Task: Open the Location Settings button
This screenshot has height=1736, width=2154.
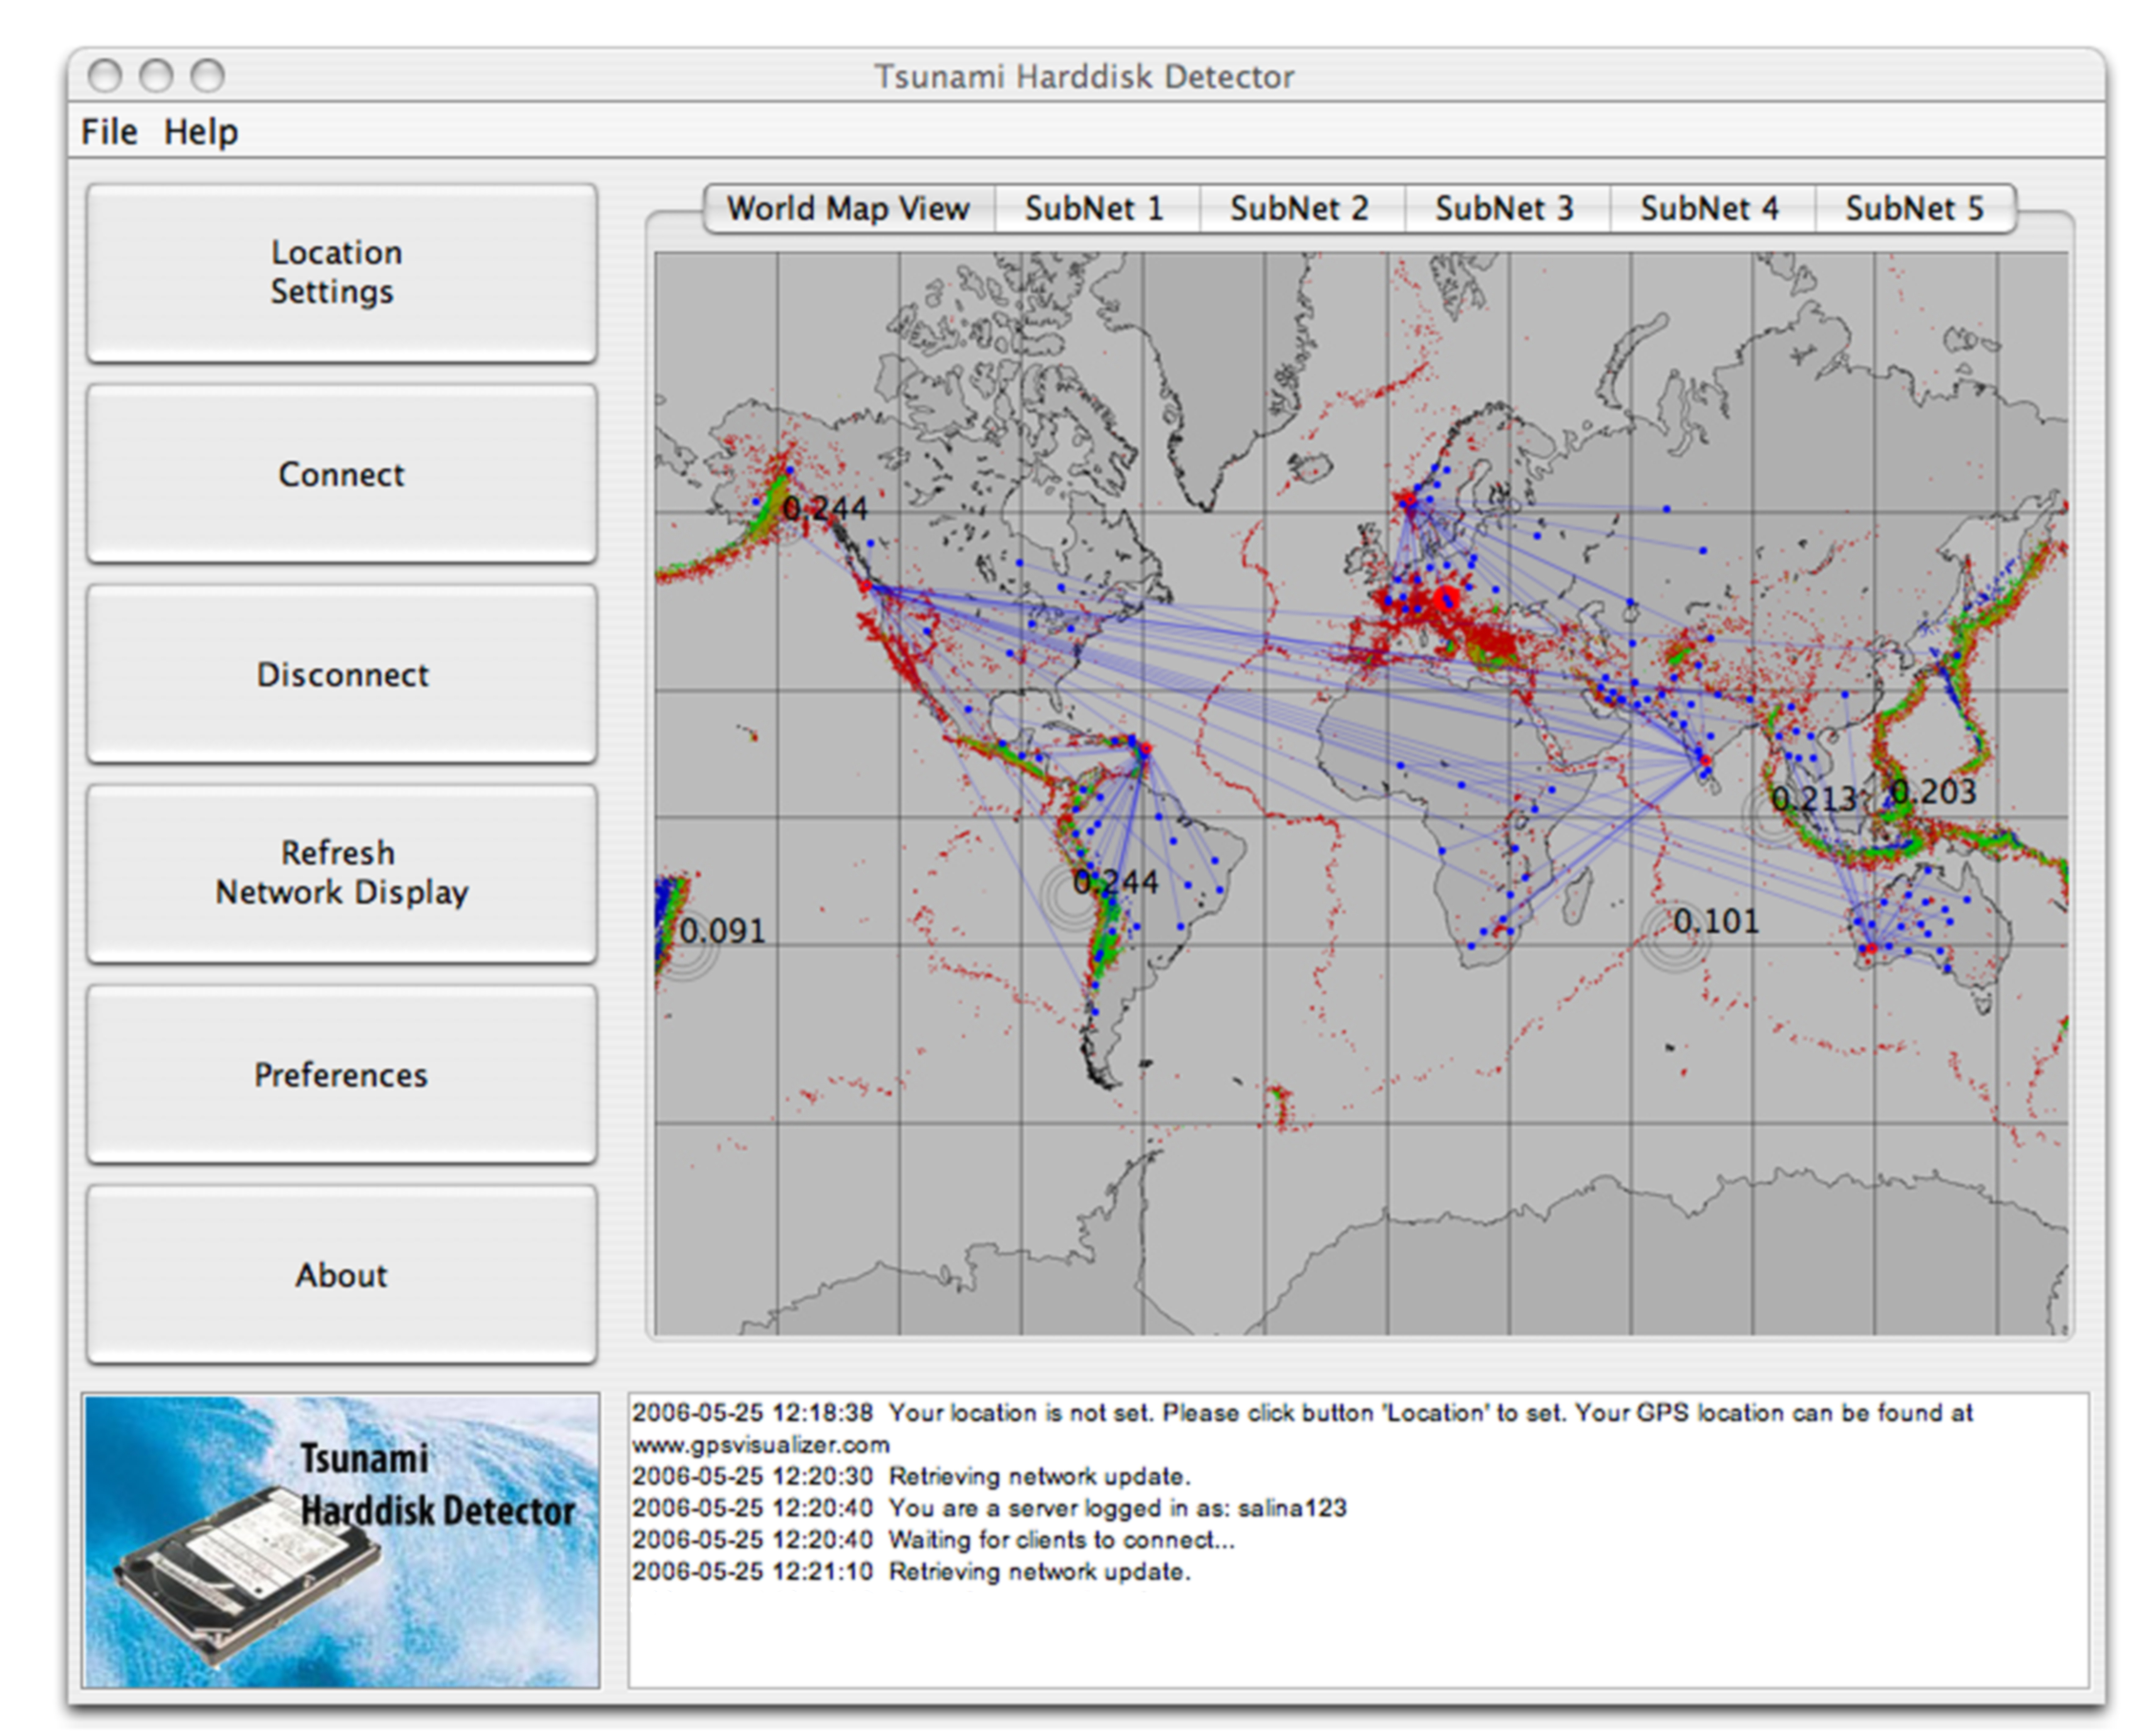Action: click(341, 272)
